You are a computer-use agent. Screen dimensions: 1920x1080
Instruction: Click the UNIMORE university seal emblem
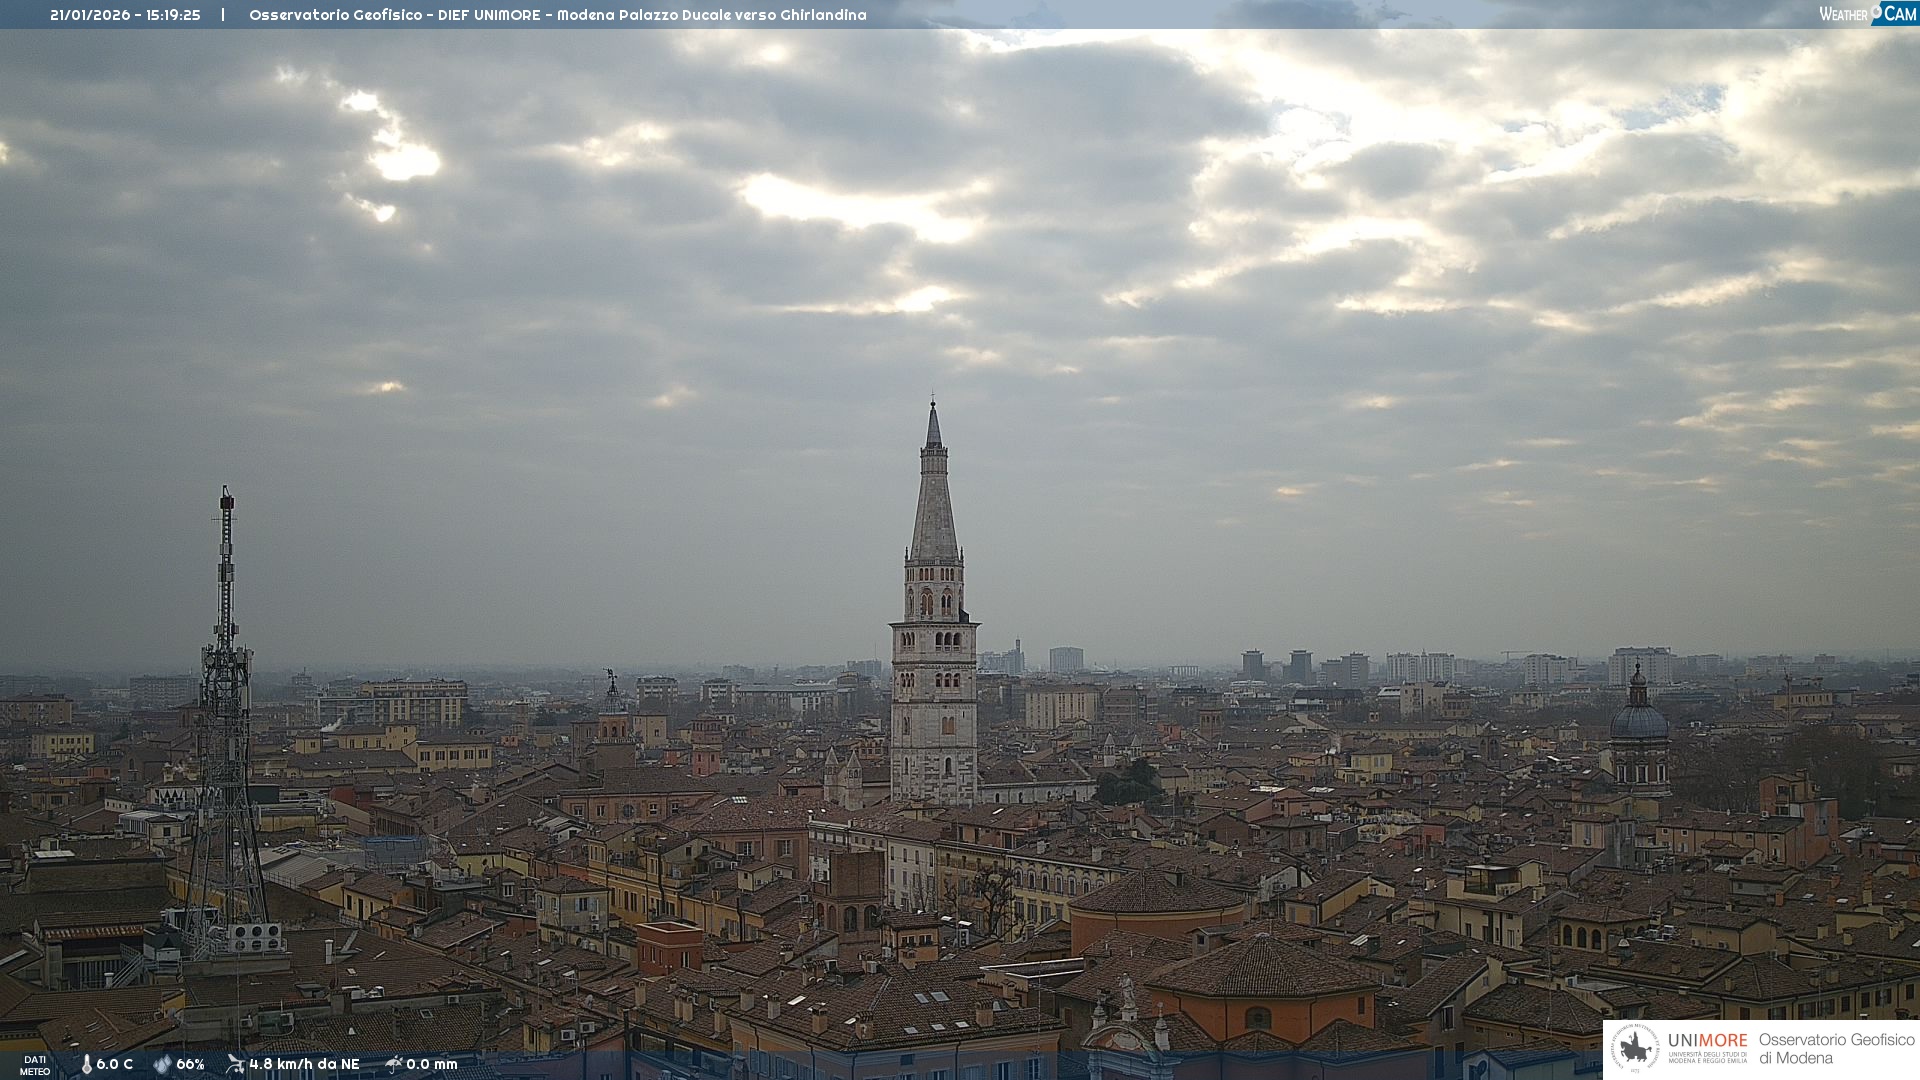1635,1049
